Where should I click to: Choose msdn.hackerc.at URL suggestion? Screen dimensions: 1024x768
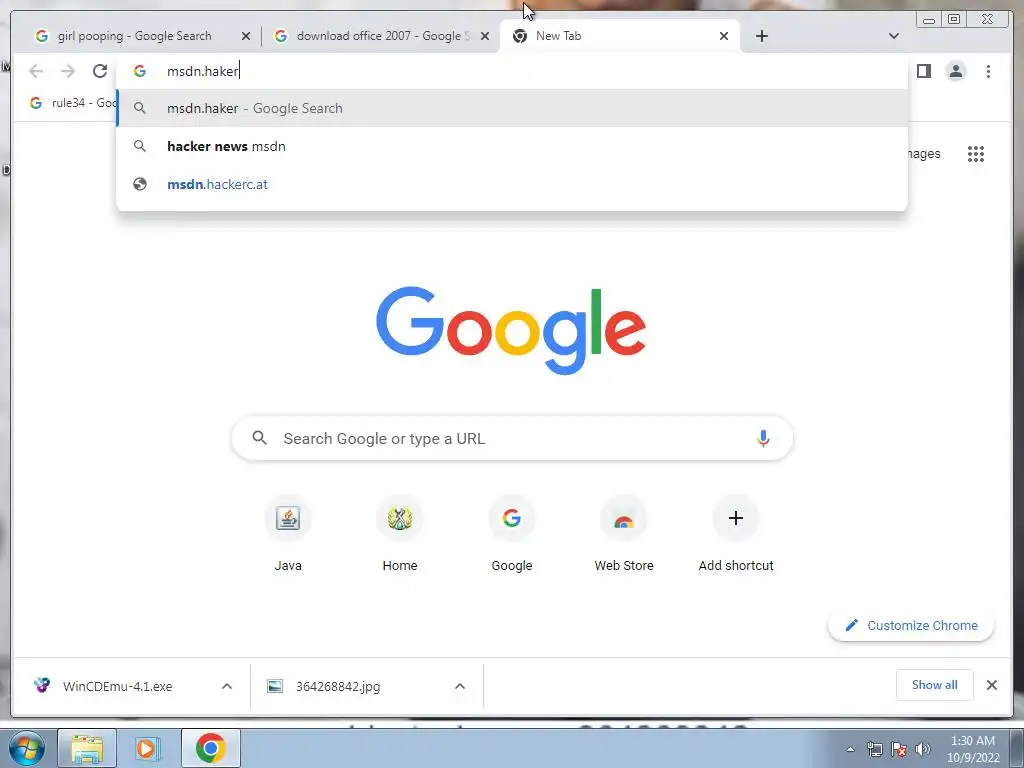click(x=512, y=184)
